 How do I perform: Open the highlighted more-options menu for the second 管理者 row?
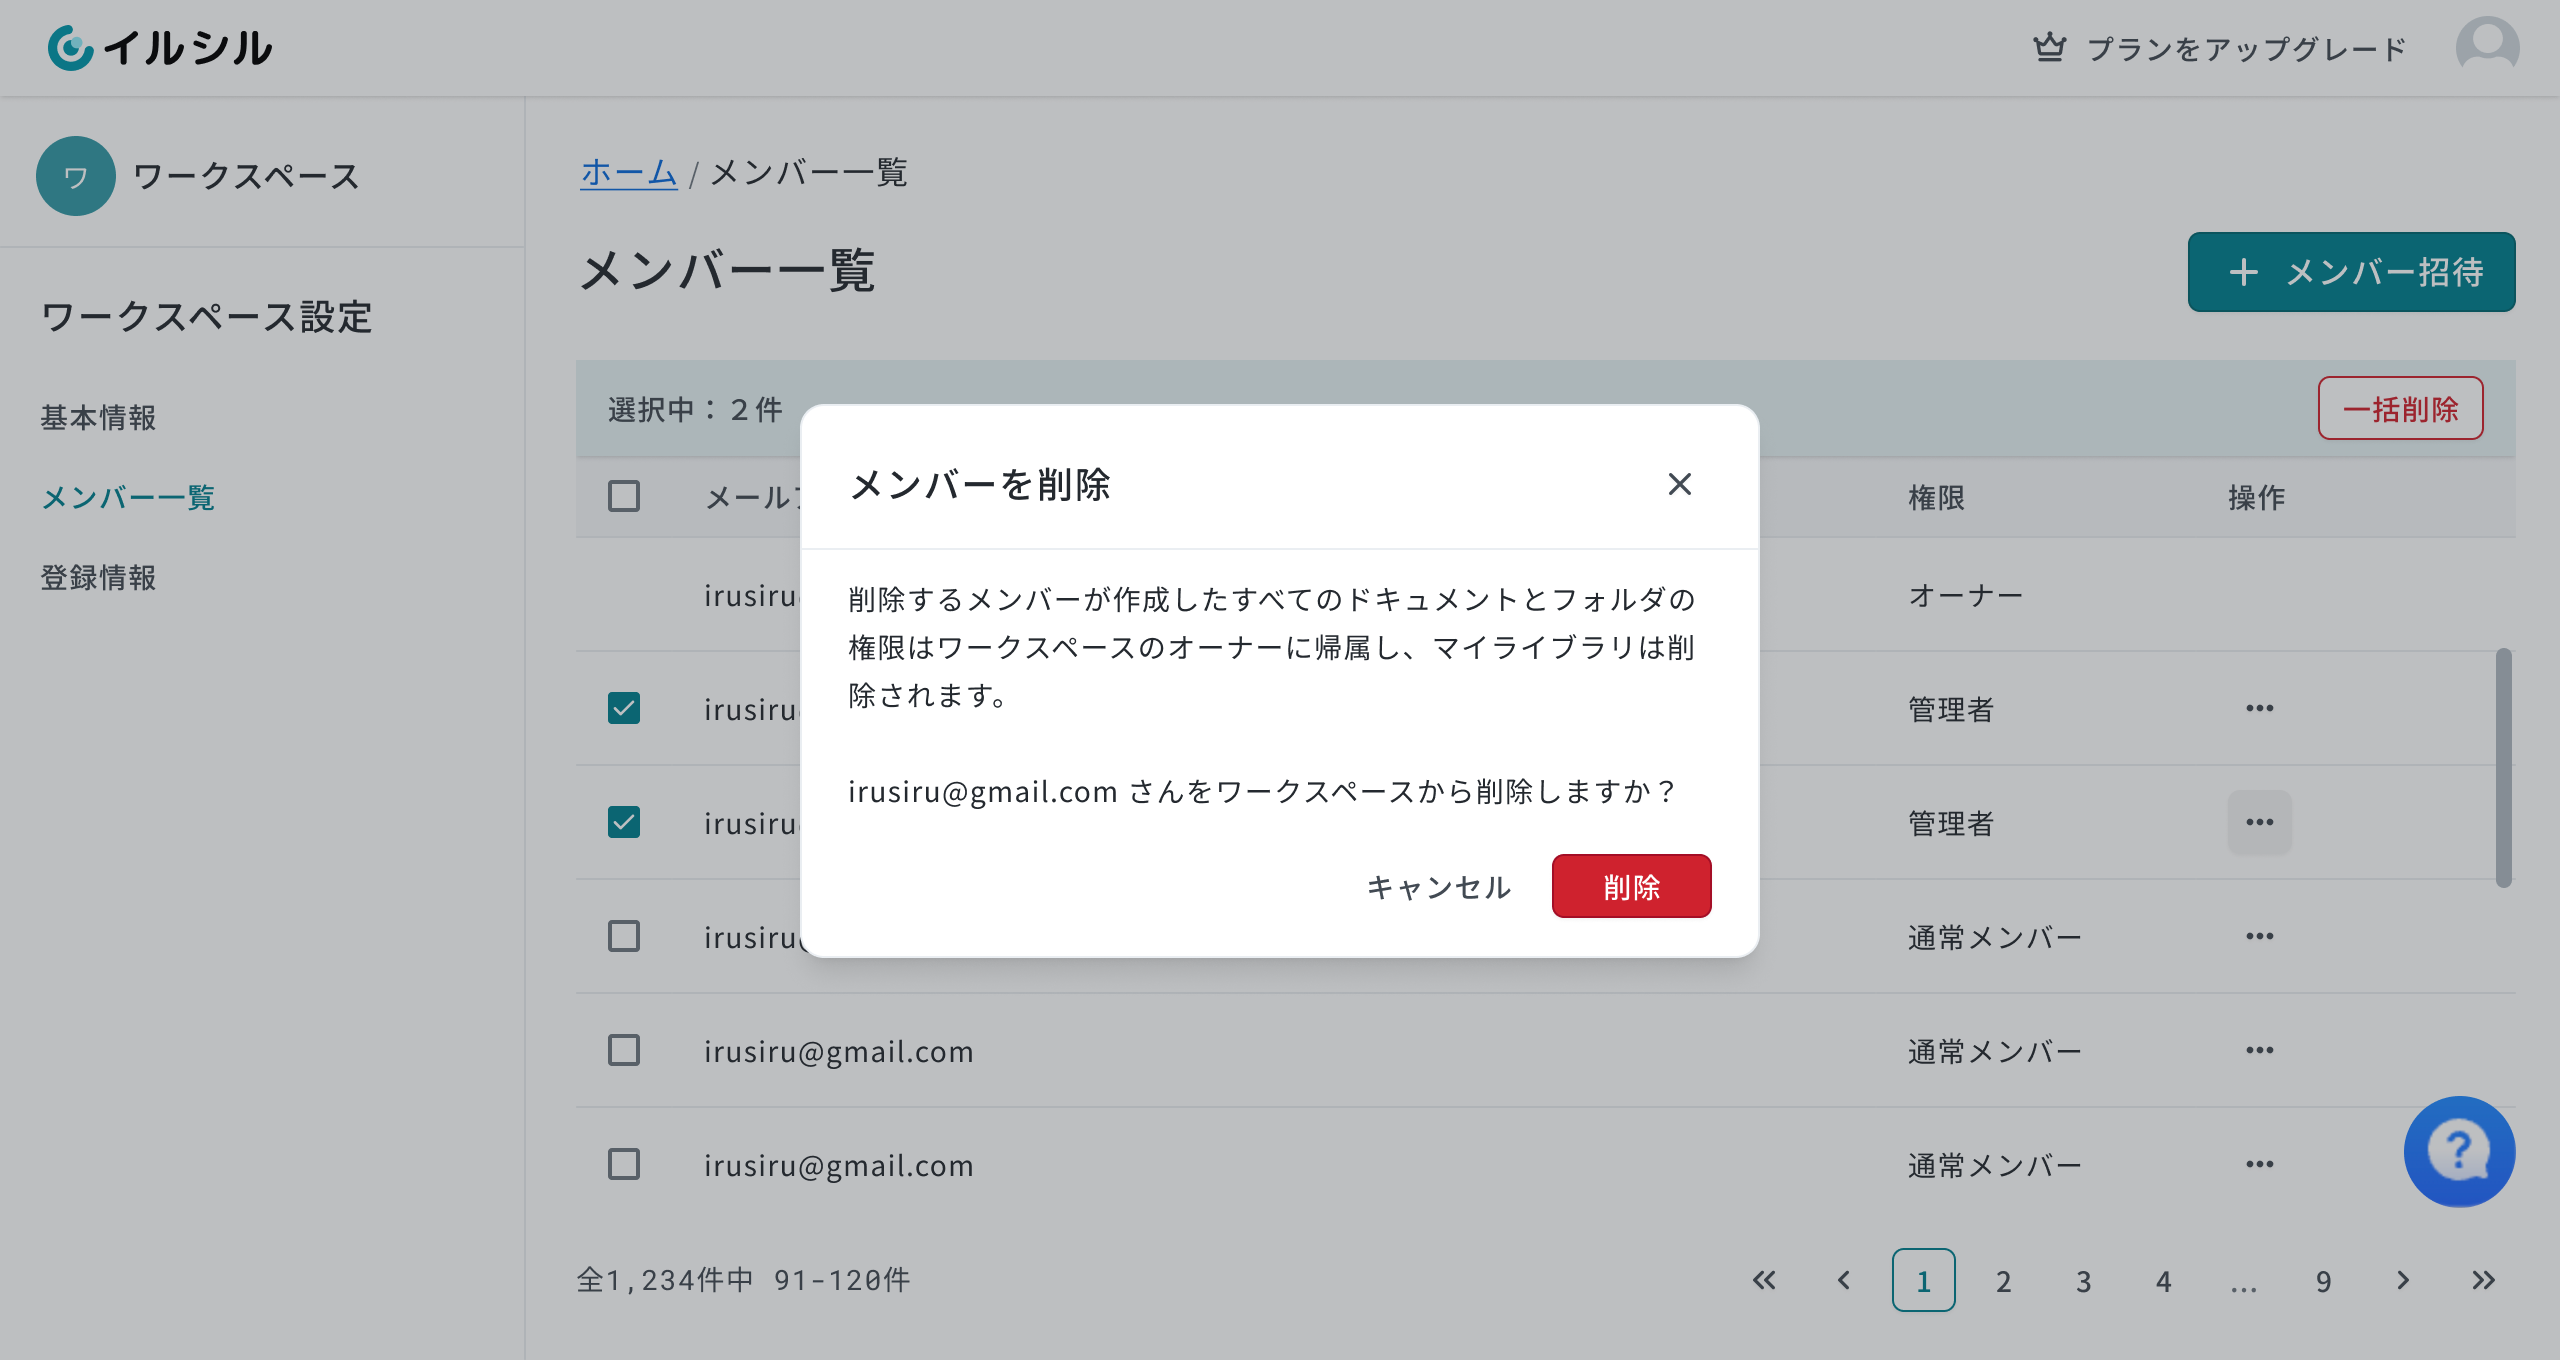tap(2260, 822)
